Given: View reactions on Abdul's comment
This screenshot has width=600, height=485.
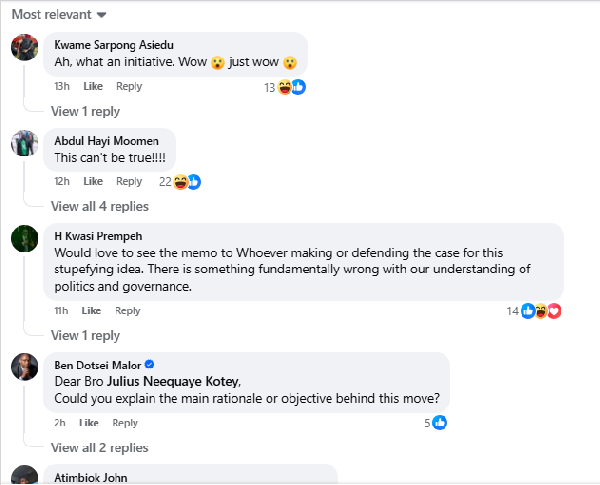Looking at the screenshot, I should tap(187, 182).
